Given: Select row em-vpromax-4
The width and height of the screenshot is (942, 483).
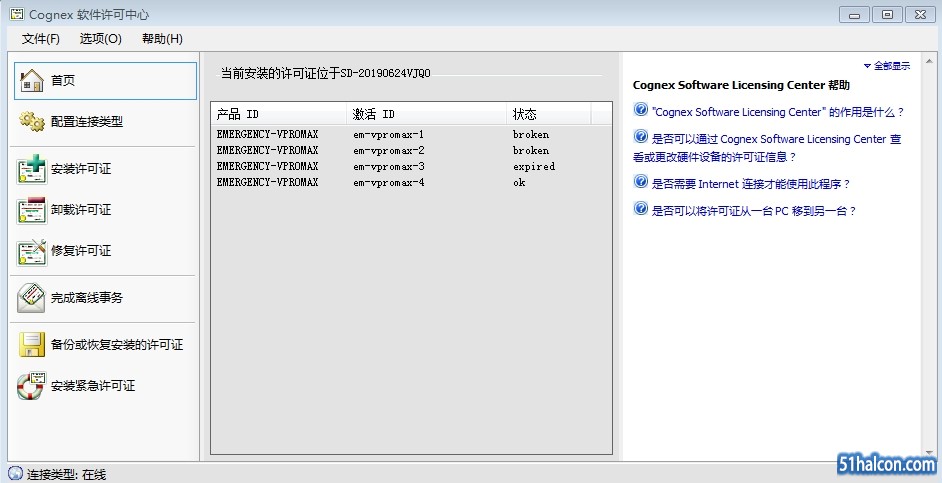Looking at the screenshot, I should pos(411,183).
